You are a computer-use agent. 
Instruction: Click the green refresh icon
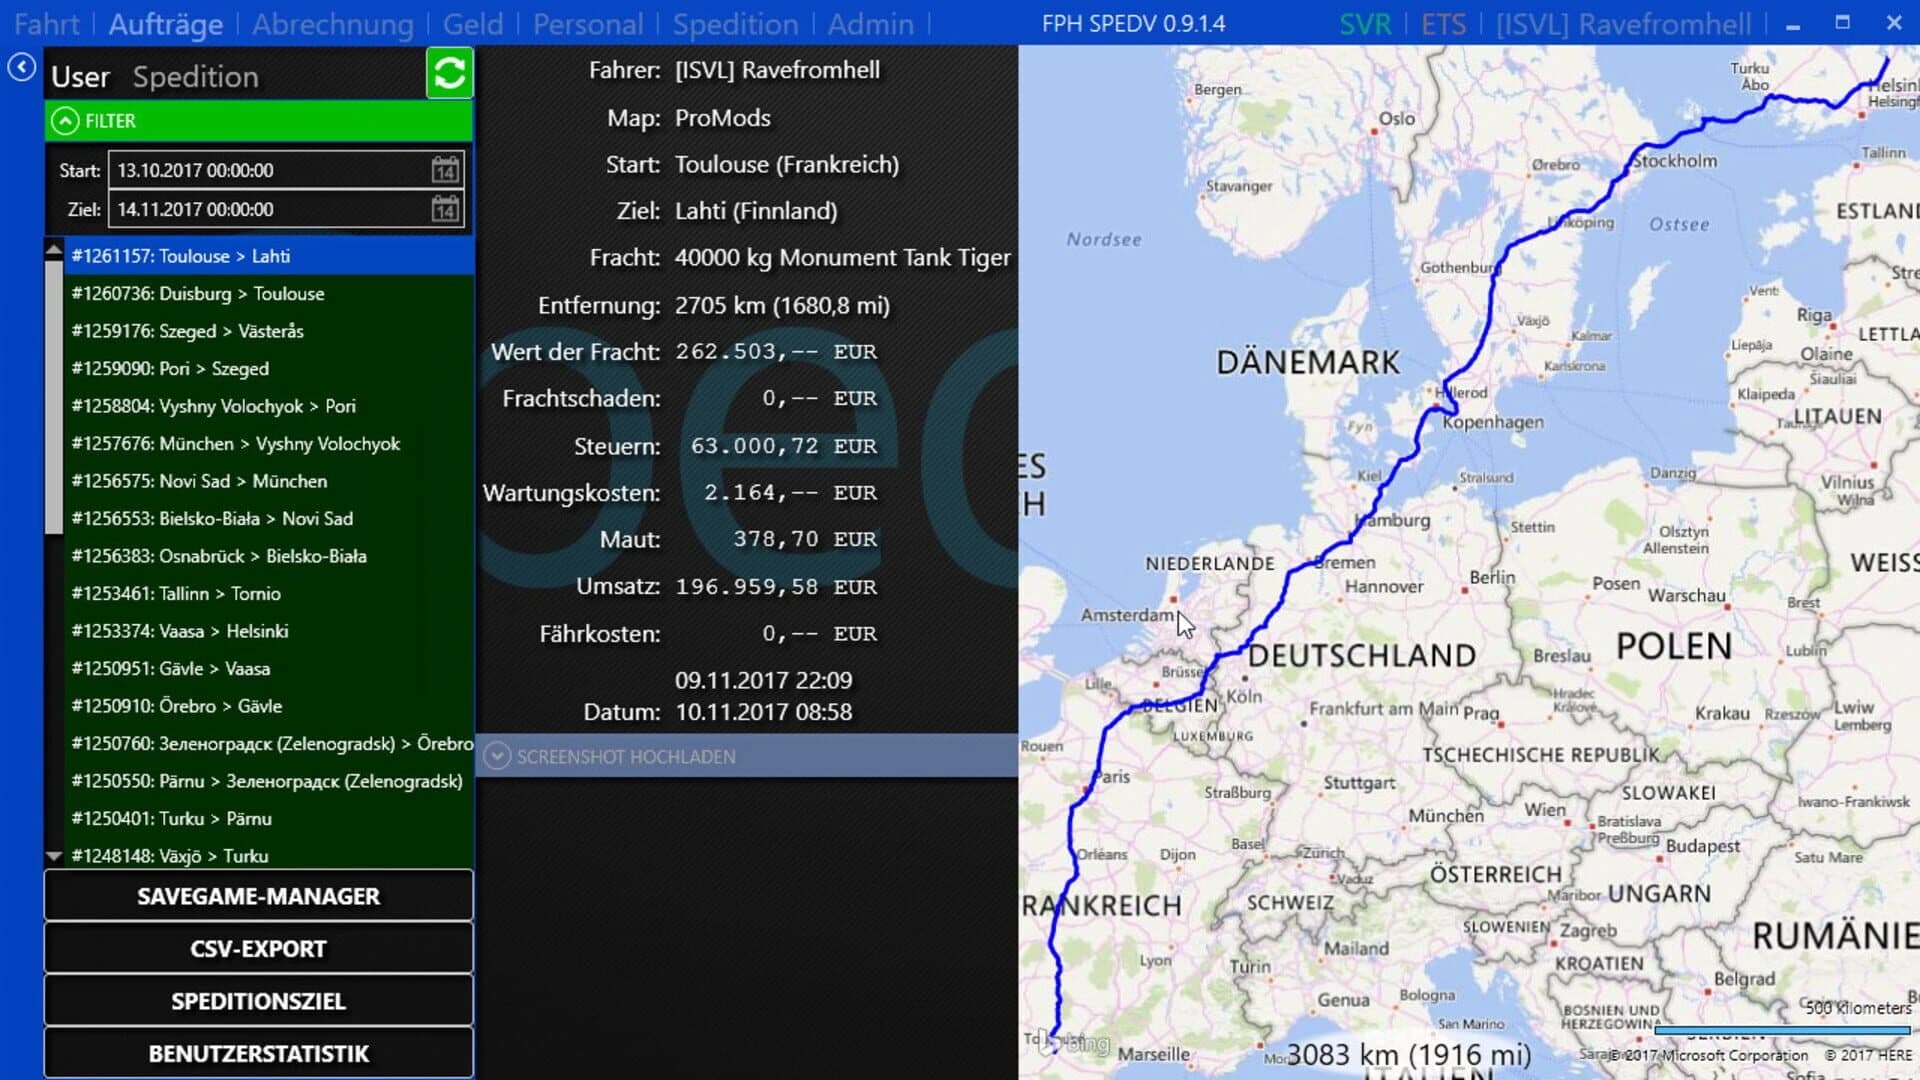click(449, 74)
